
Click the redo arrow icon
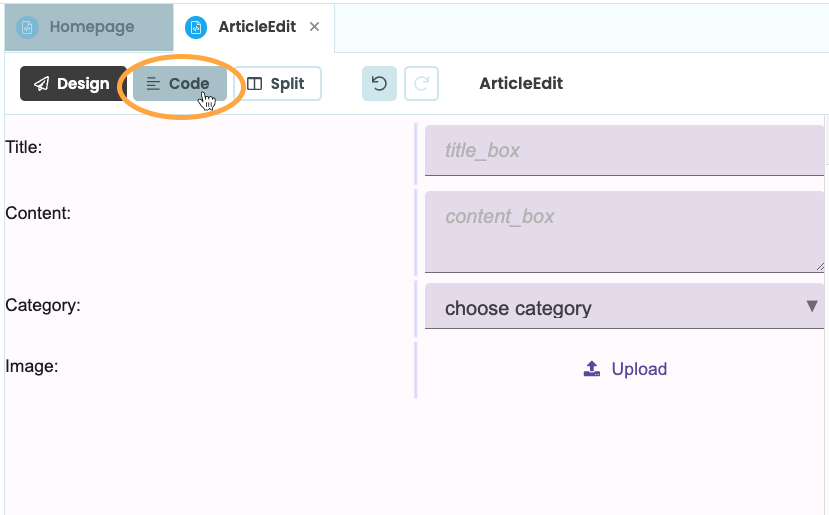(x=421, y=84)
